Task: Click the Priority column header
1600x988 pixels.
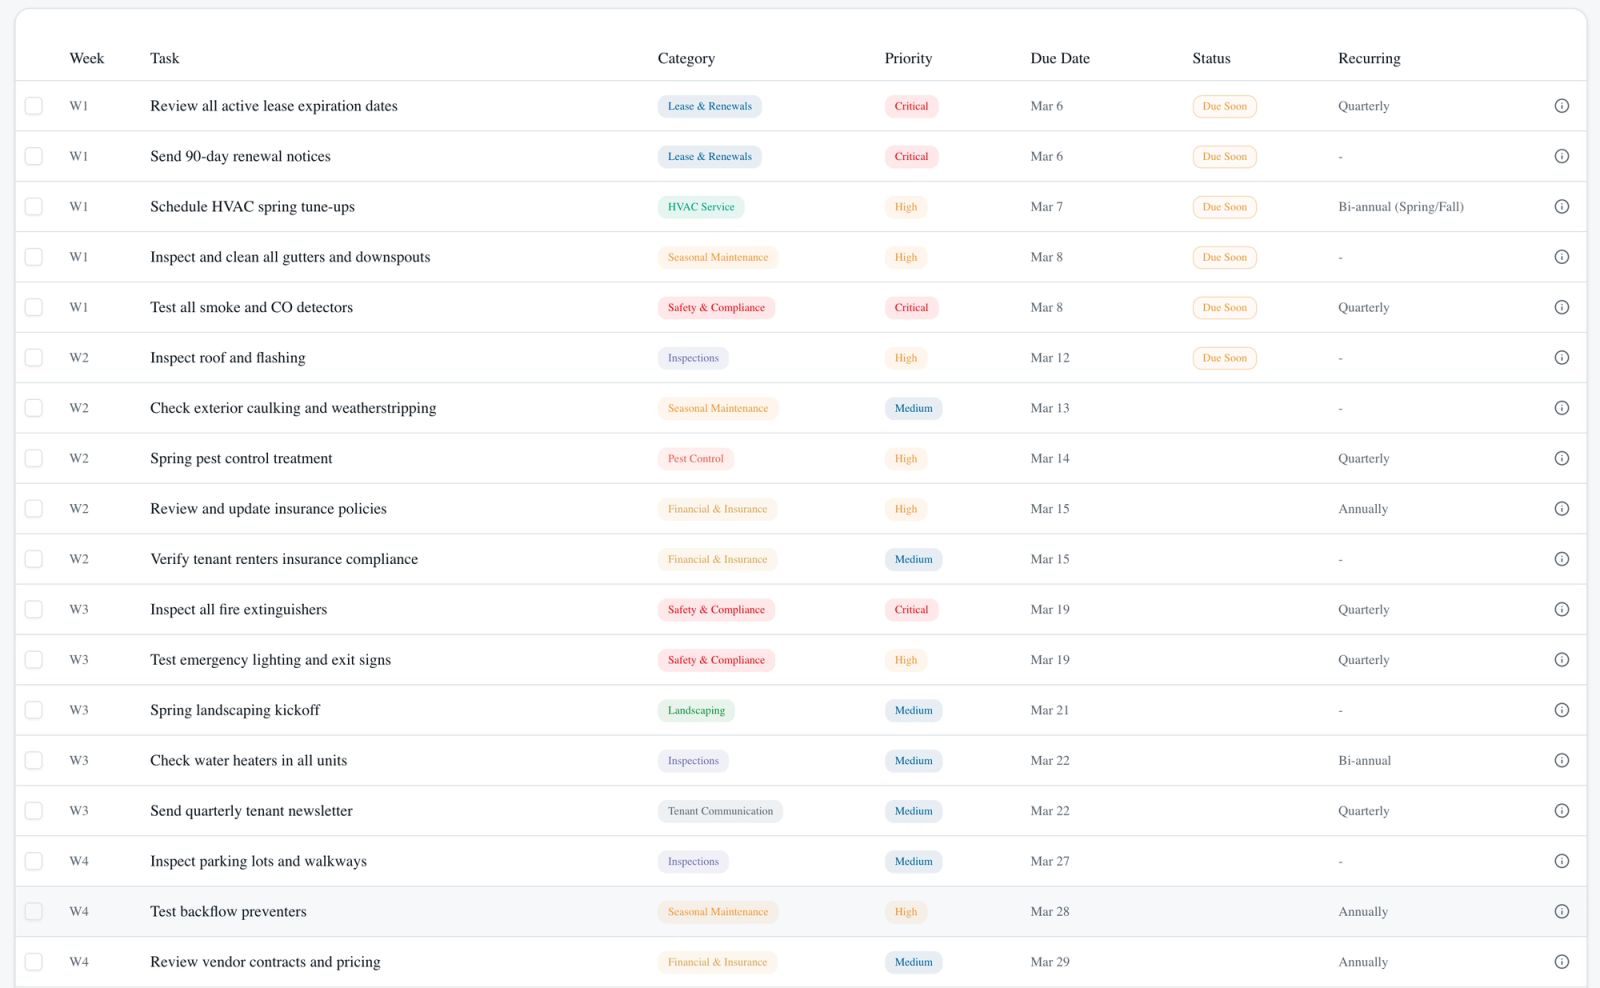Action: [908, 58]
